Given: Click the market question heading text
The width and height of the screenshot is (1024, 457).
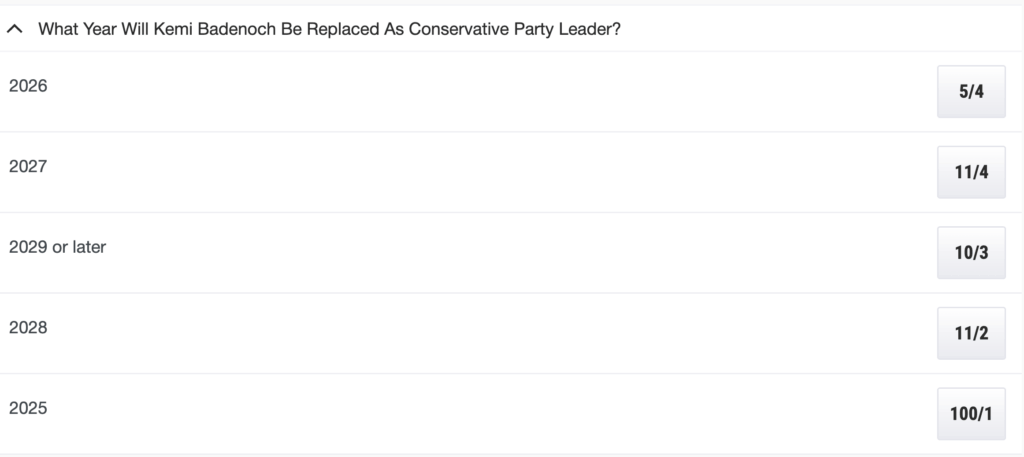Looking at the screenshot, I should coord(329,30).
